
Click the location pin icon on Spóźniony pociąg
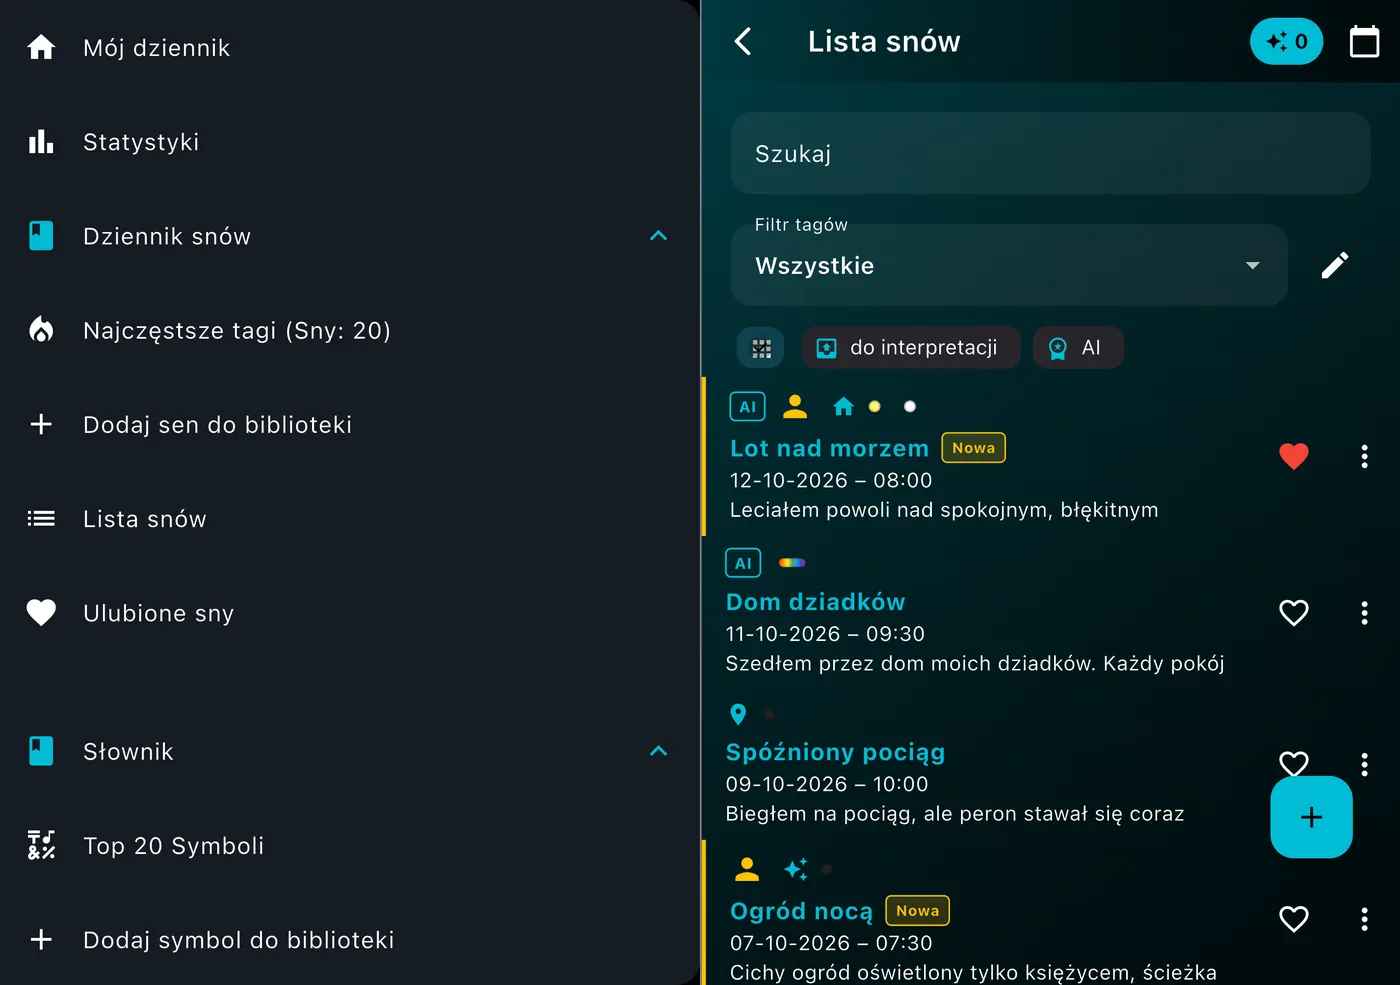point(738,714)
